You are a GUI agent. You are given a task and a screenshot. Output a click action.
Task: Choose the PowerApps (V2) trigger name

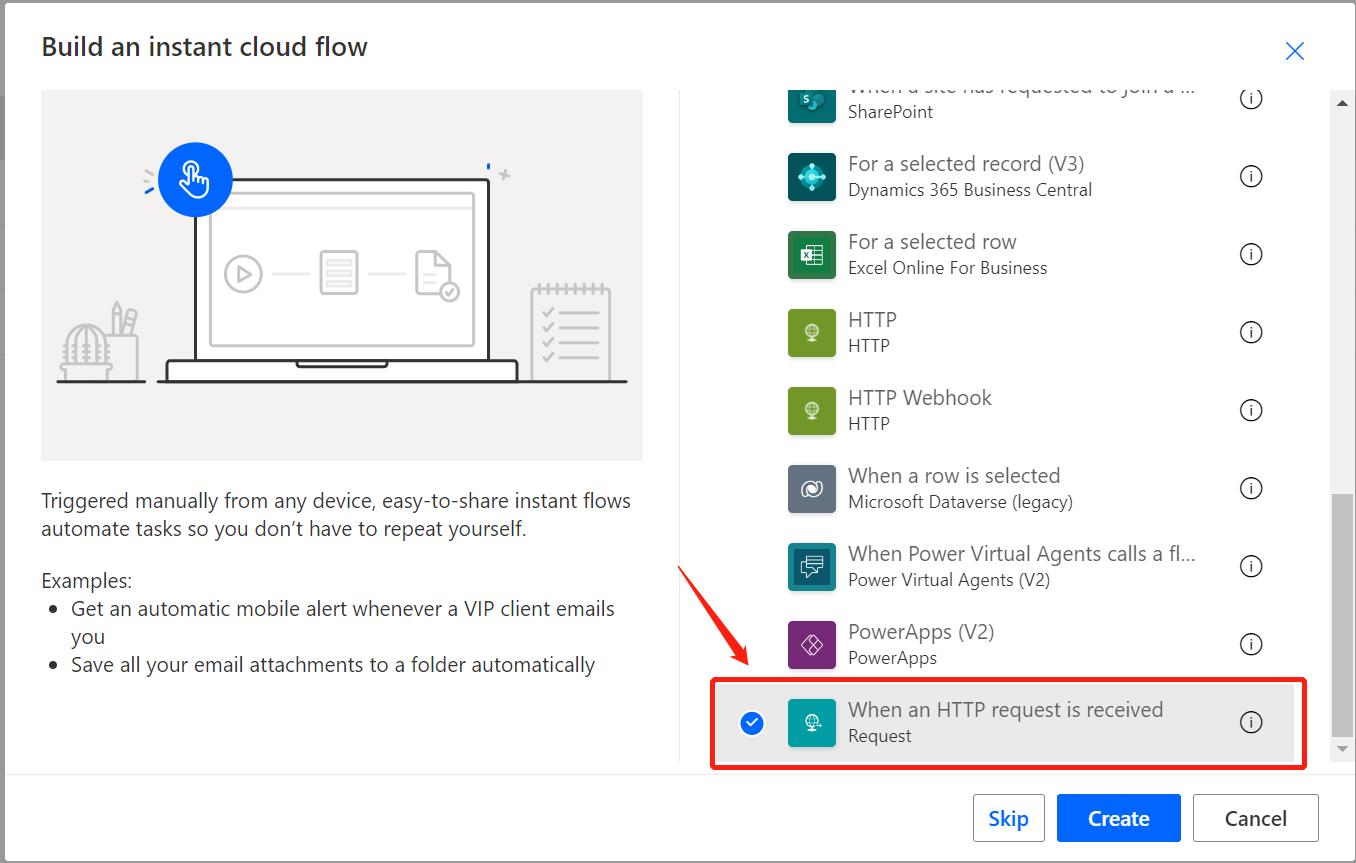click(x=921, y=632)
